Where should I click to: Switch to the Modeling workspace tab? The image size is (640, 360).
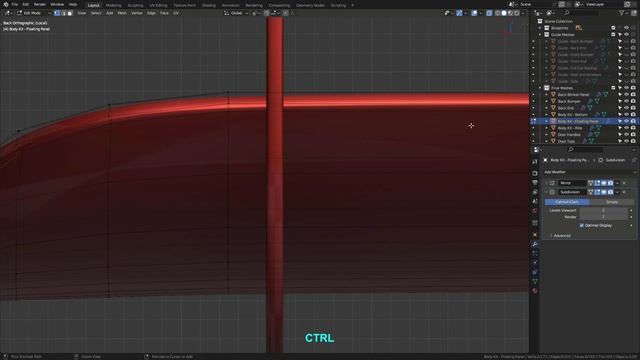[113, 5]
